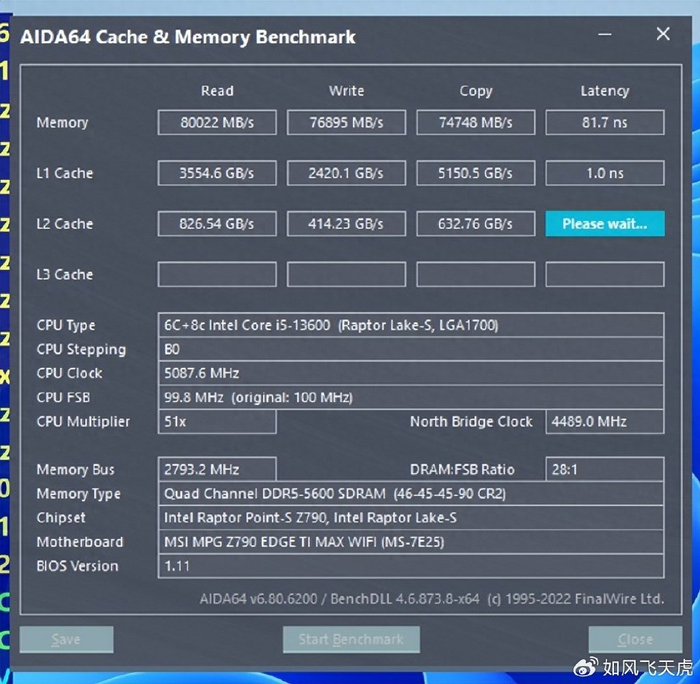Click the L1 Cache row label
This screenshot has height=684, width=700.
pos(65,173)
